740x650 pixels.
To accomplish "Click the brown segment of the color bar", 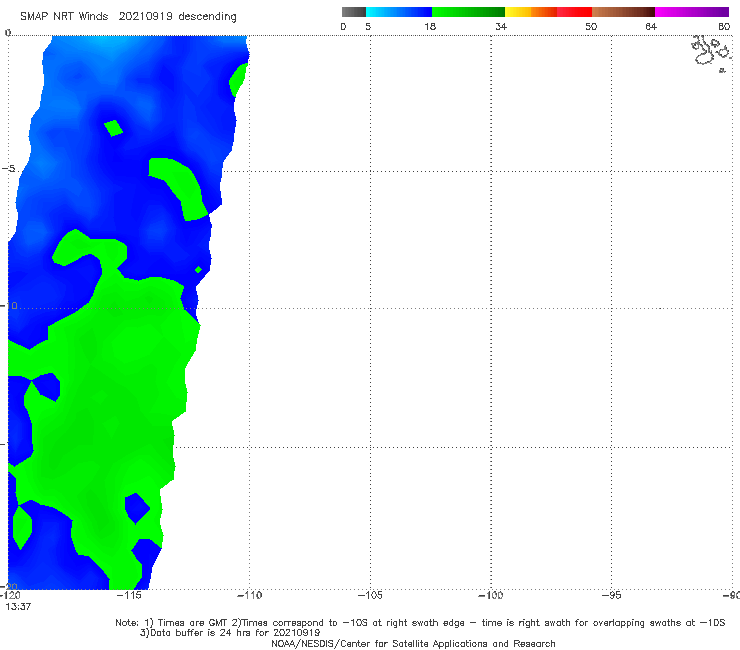I will (x=623, y=12).
